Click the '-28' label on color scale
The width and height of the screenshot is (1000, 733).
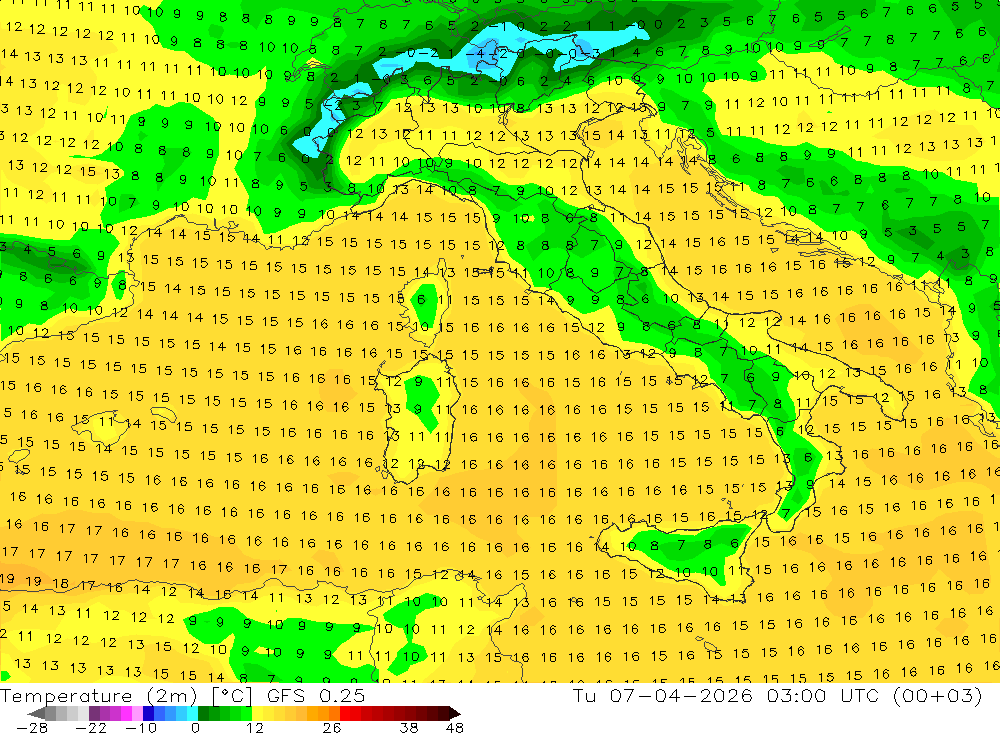click(x=31, y=727)
